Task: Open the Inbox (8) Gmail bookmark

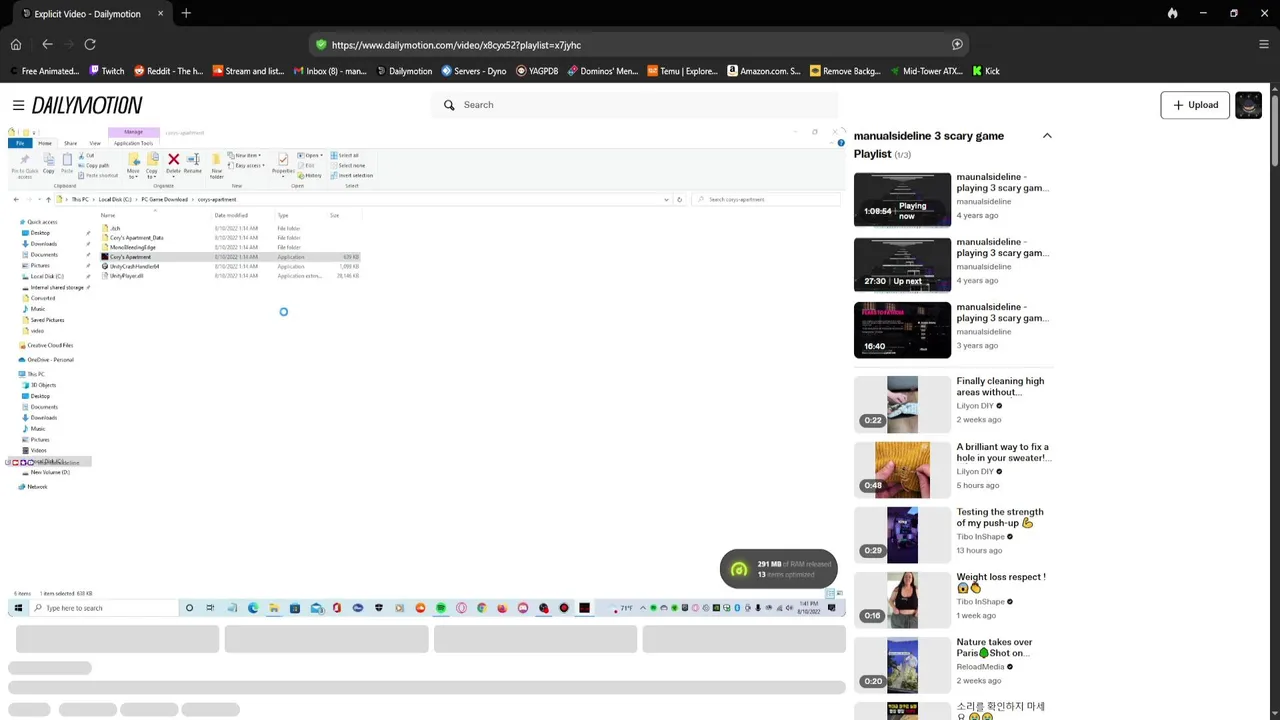Action: tap(330, 71)
